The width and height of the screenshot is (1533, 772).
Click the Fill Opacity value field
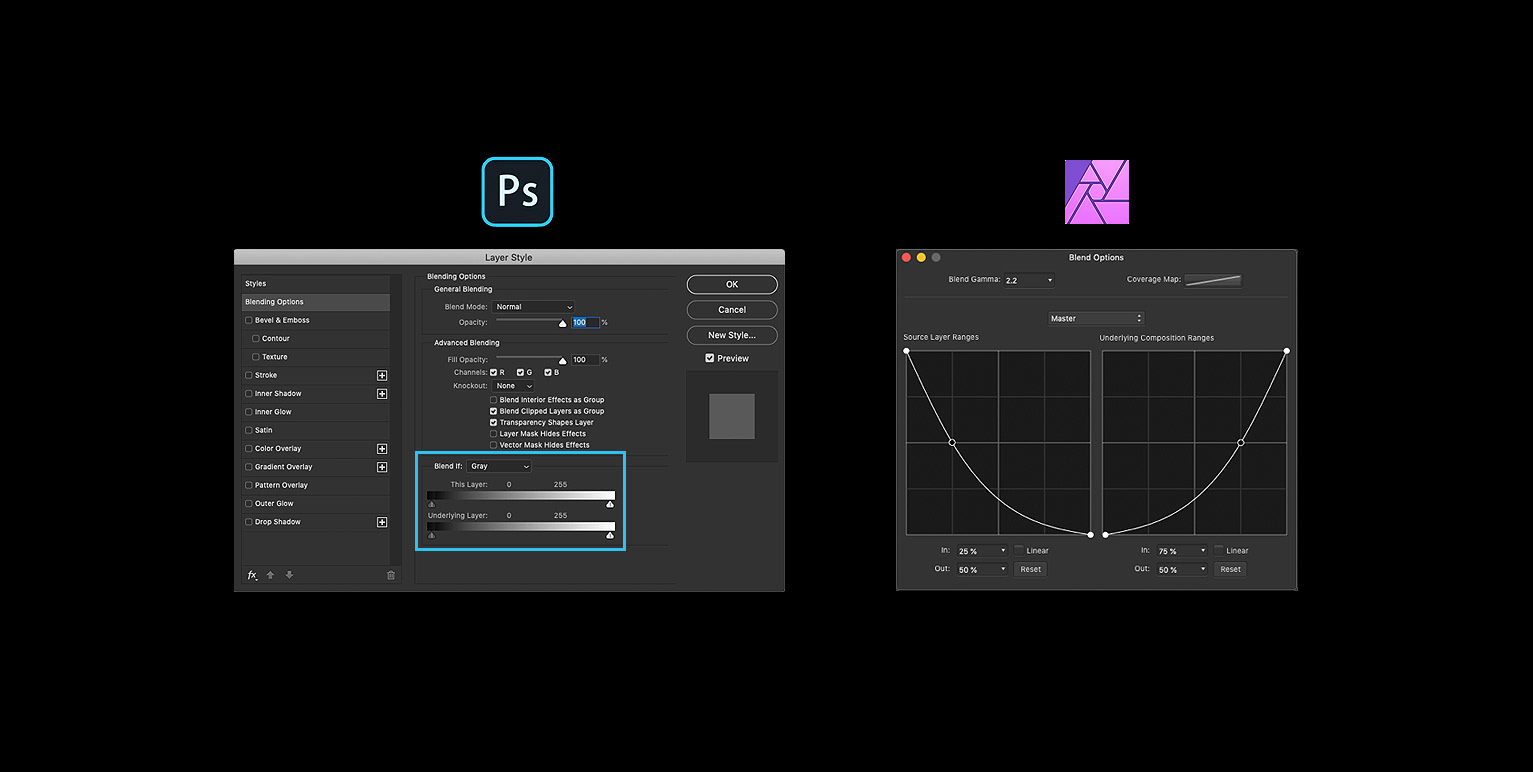[585, 360]
